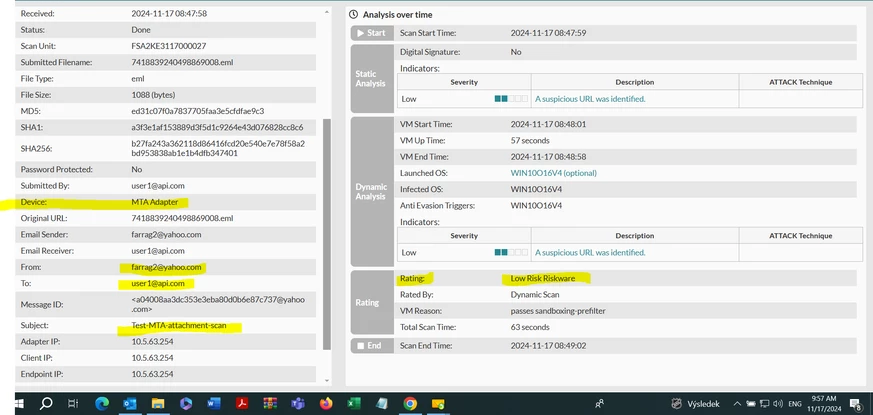The image size is (873, 415).
Task: Click the Rating section side label
Action: pos(372,302)
